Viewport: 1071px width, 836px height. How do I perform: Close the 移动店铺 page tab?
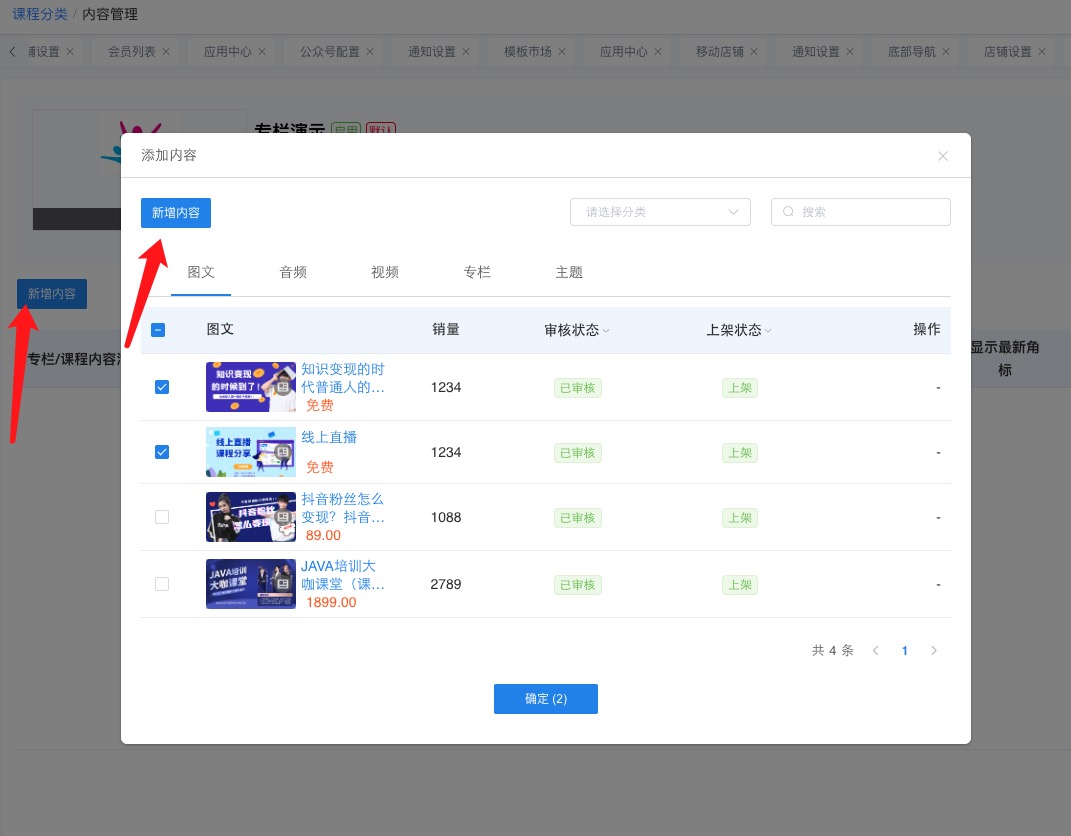[x=754, y=51]
